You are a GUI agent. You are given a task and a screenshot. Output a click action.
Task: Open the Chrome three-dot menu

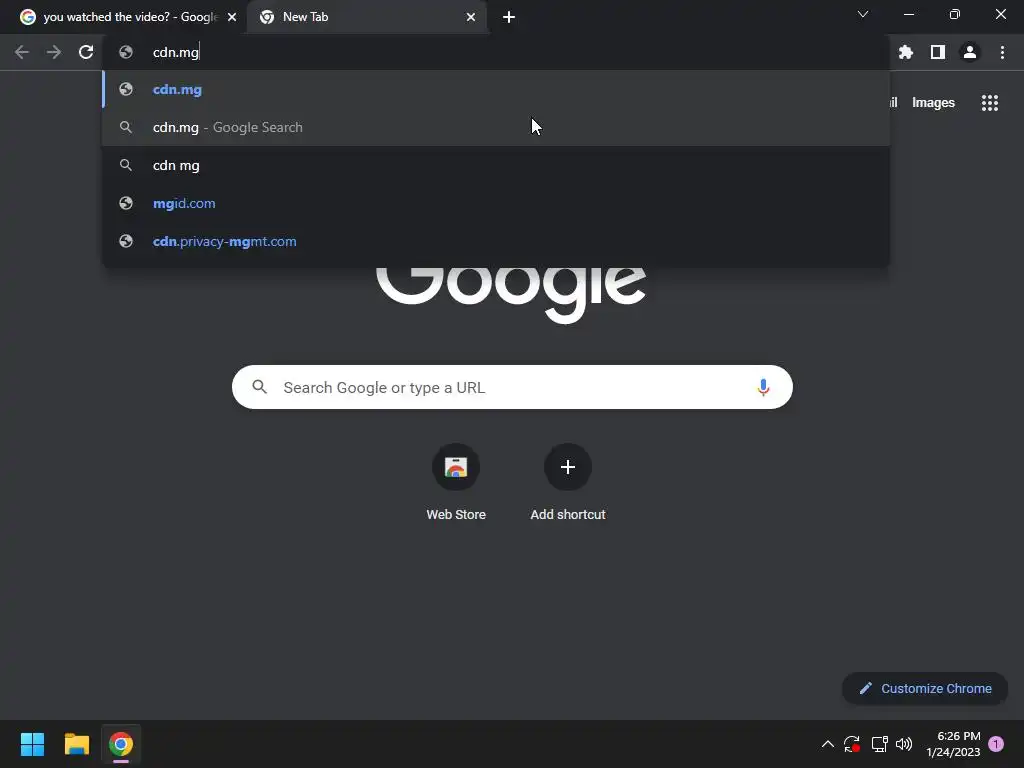1002,52
